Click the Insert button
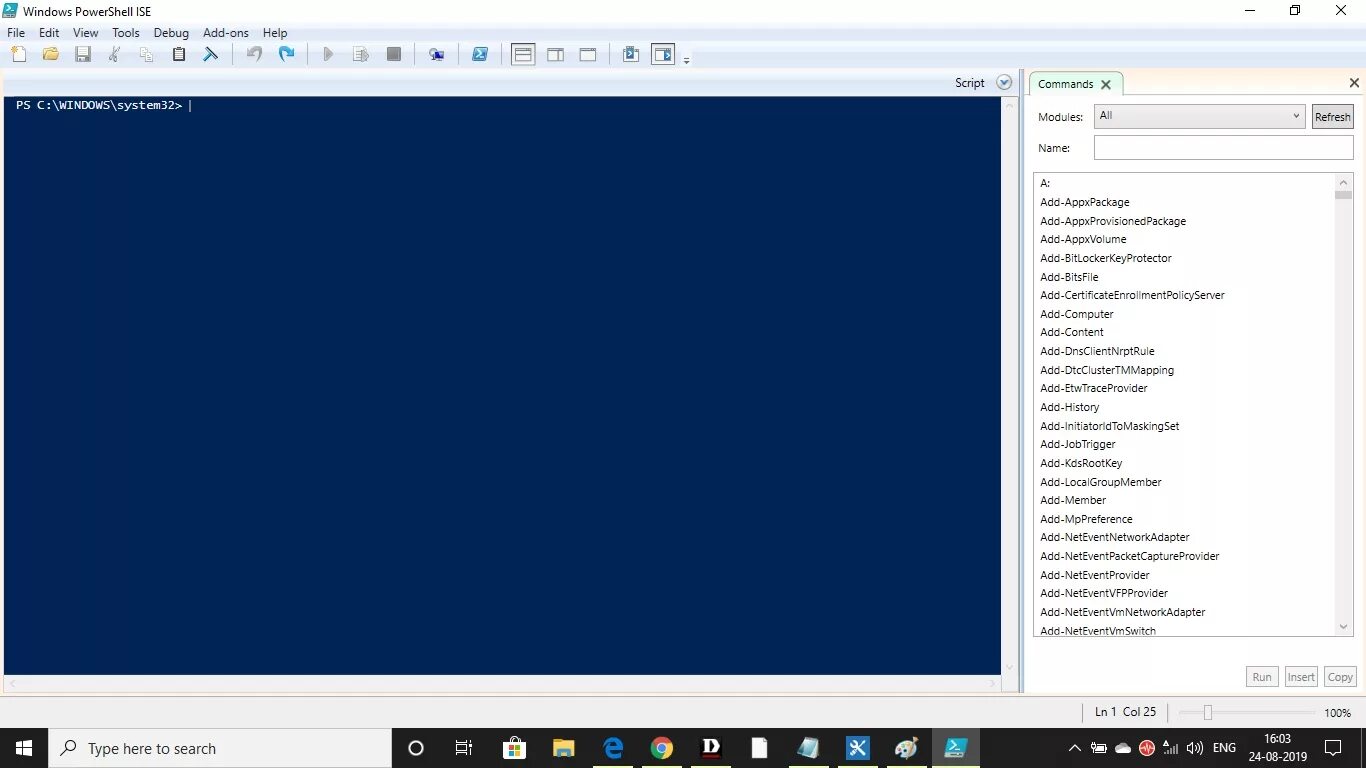This screenshot has height=768, width=1366. point(1301,677)
